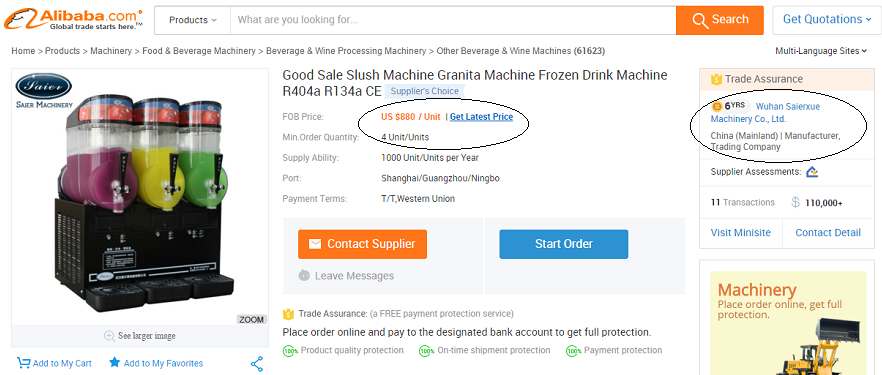Open Wuhan Saierxue Machinery Co. link
The height and width of the screenshot is (375, 882).
click(x=766, y=112)
